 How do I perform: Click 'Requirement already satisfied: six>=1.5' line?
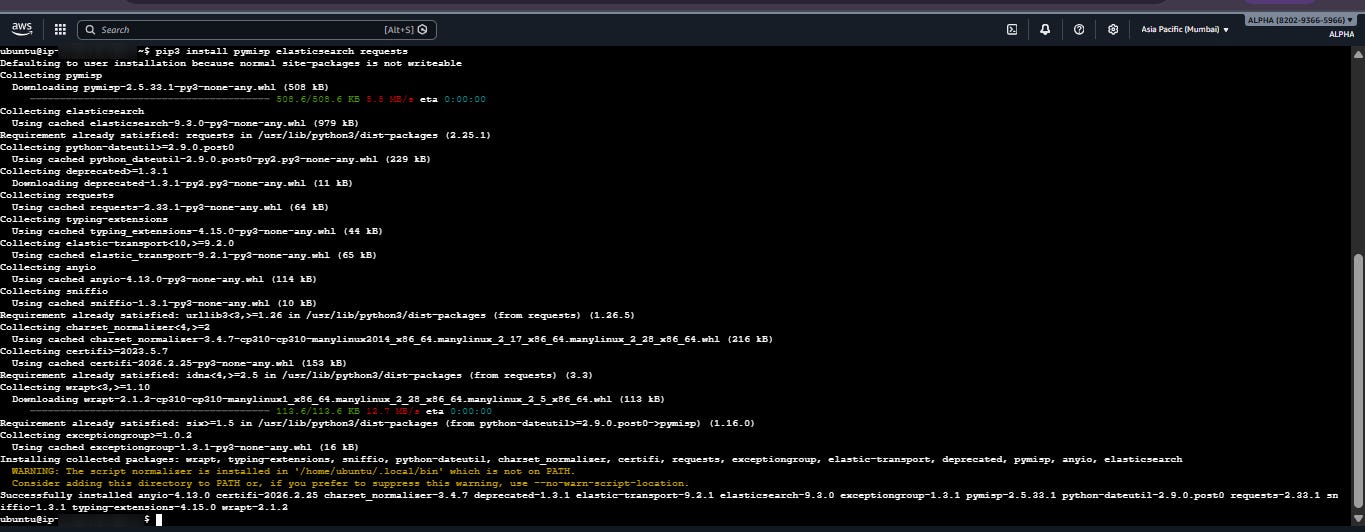pos(377,423)
